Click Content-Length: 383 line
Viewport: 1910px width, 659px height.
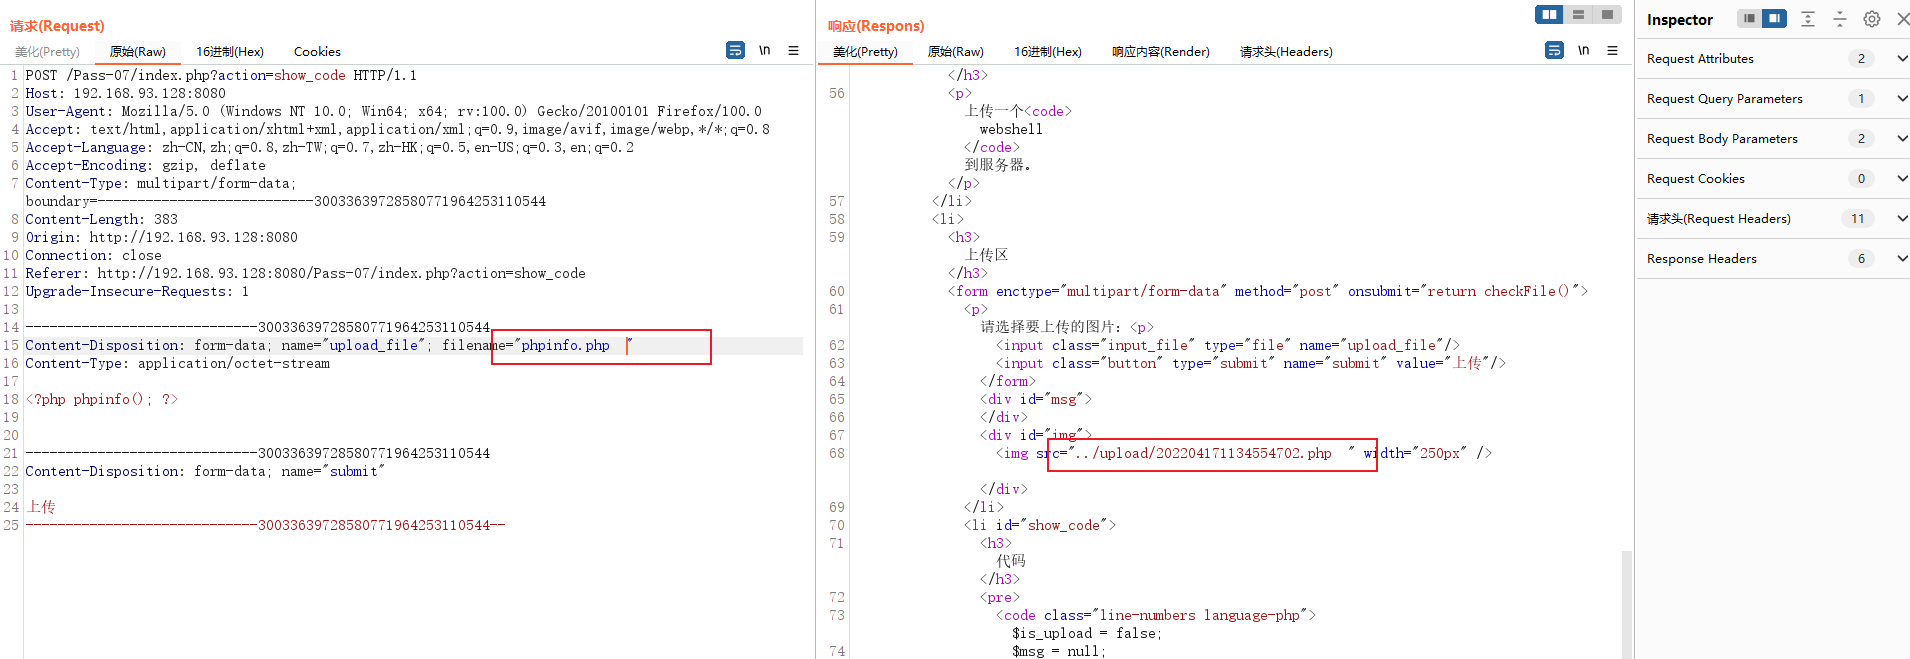click(x=101, y=219)
